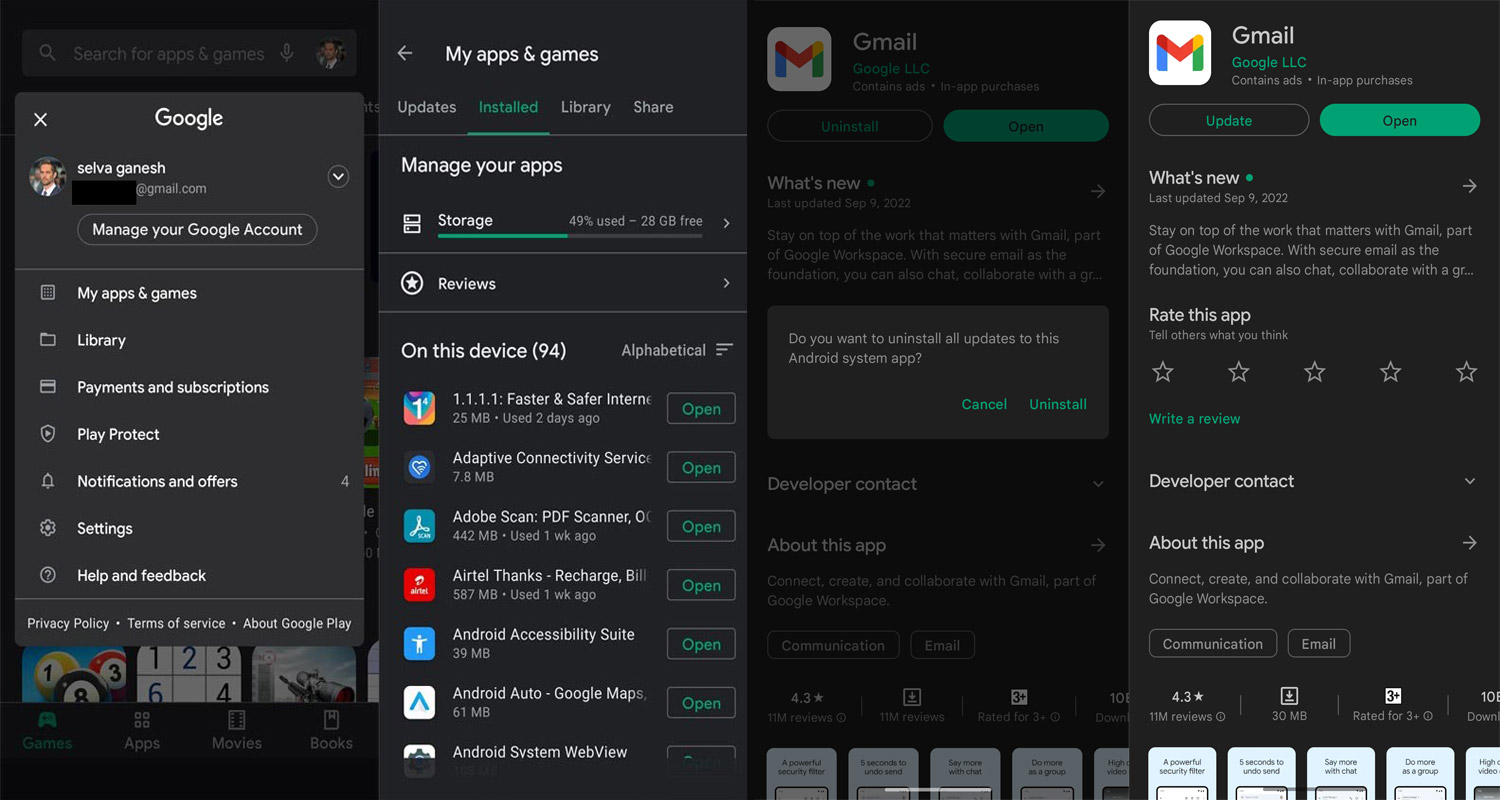Expand account switcher arrow next to selva ganesh
This screenshot has height=800, width=1500.
tap(338, 177)
